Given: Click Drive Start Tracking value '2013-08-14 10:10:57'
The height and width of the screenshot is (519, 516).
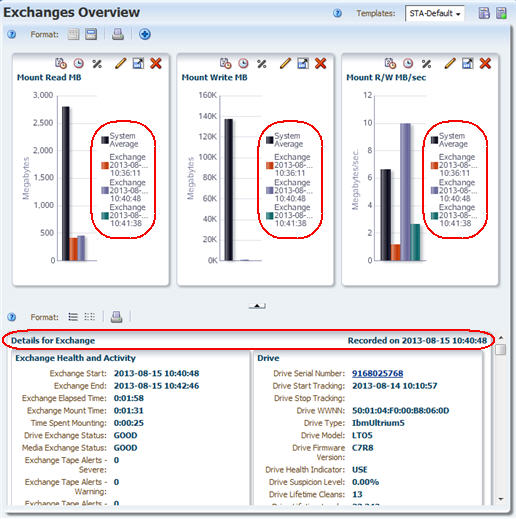Looking at the screenshot, I should click(395, 386).
